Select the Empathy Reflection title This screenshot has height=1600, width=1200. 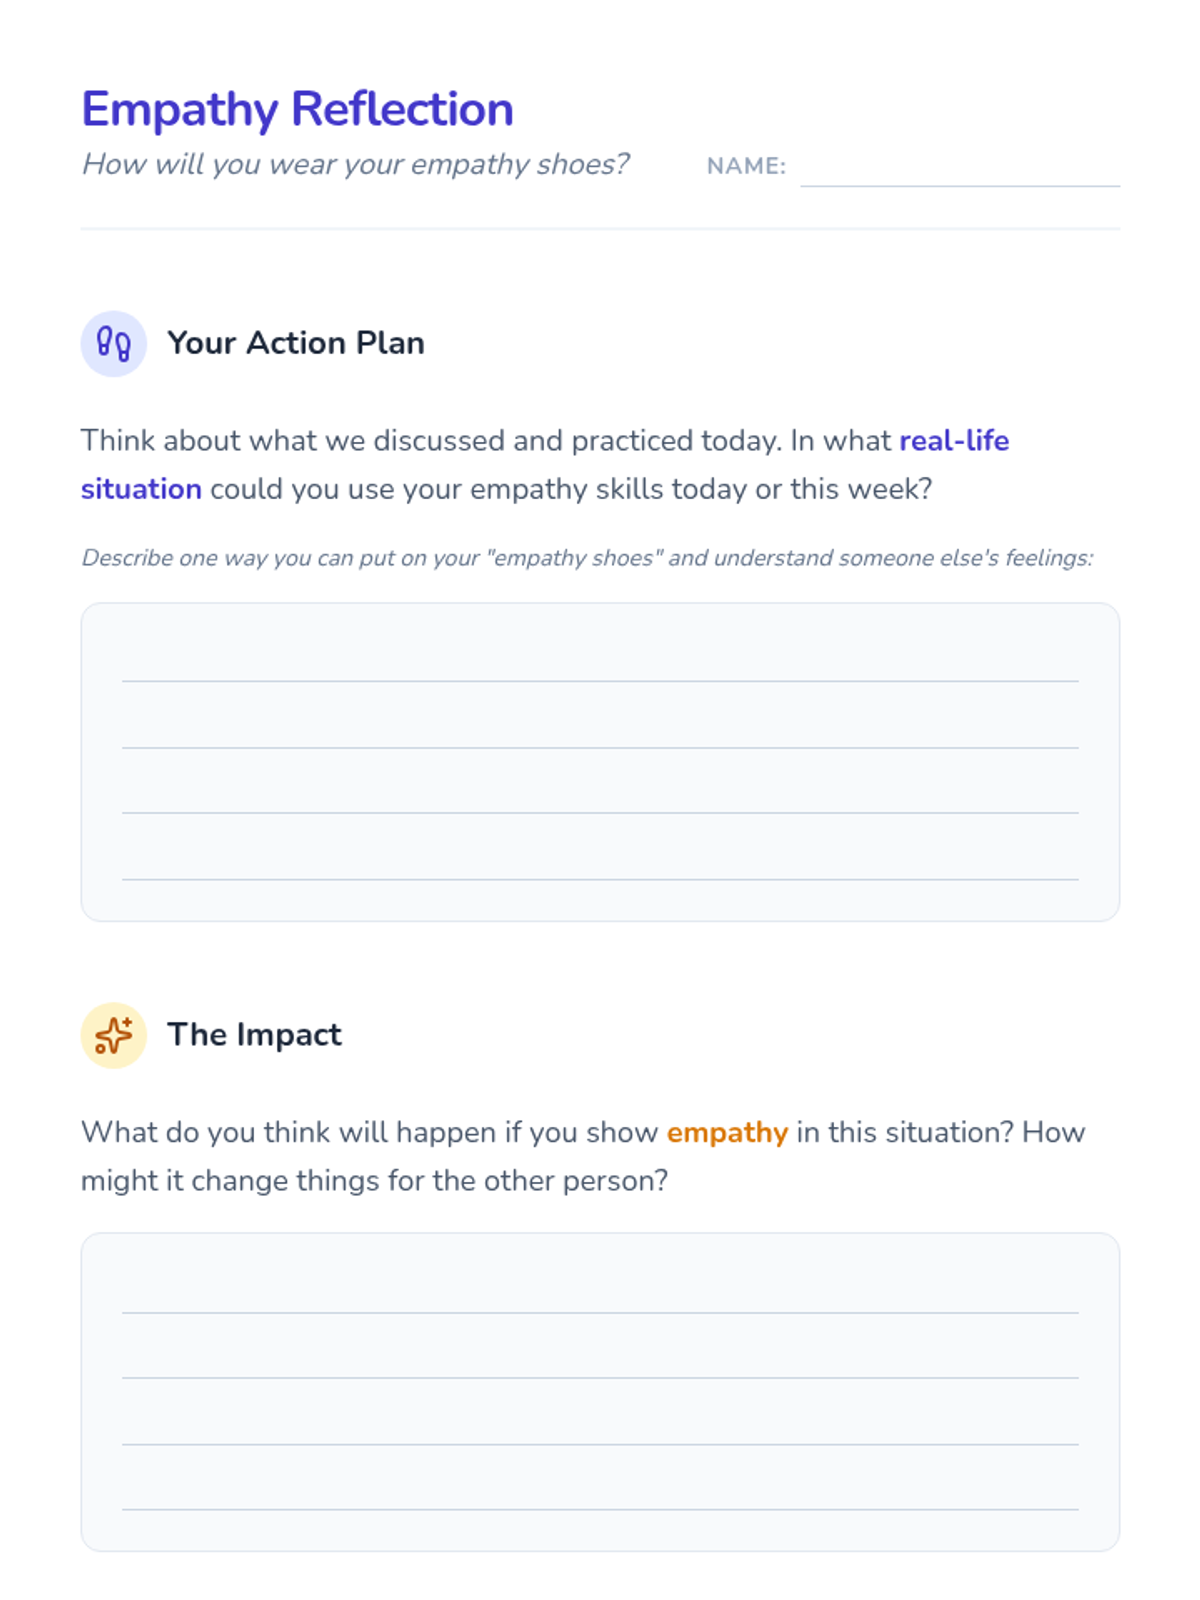click(297, 109)
